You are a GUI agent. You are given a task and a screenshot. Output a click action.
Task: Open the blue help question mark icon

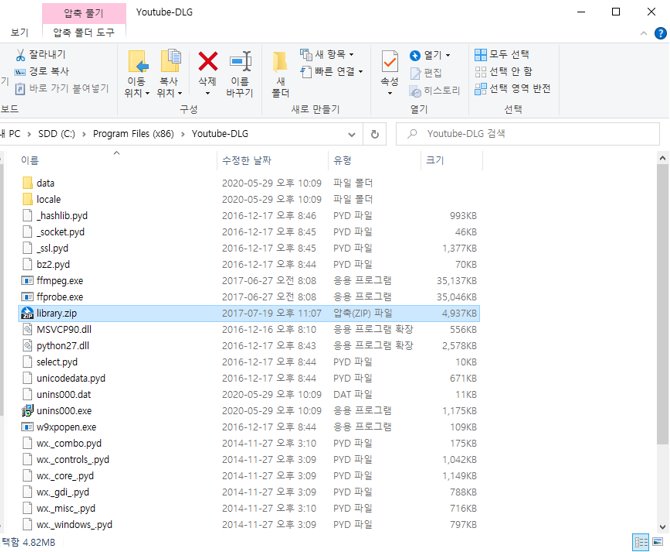[x=660, y=33]
